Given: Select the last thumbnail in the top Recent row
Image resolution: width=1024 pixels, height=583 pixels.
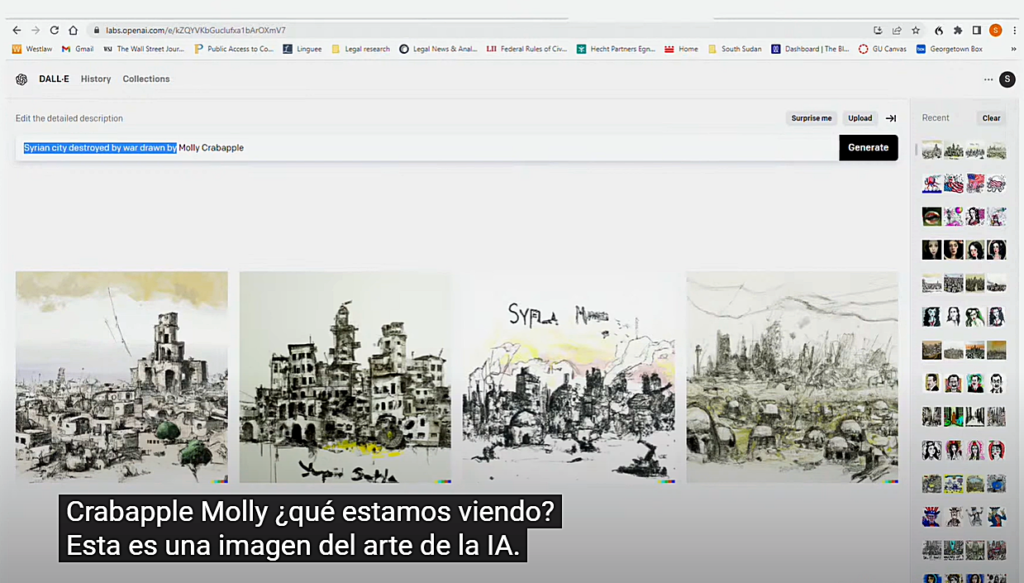Looking at the screenshot, I should click(x=997, y=150).
